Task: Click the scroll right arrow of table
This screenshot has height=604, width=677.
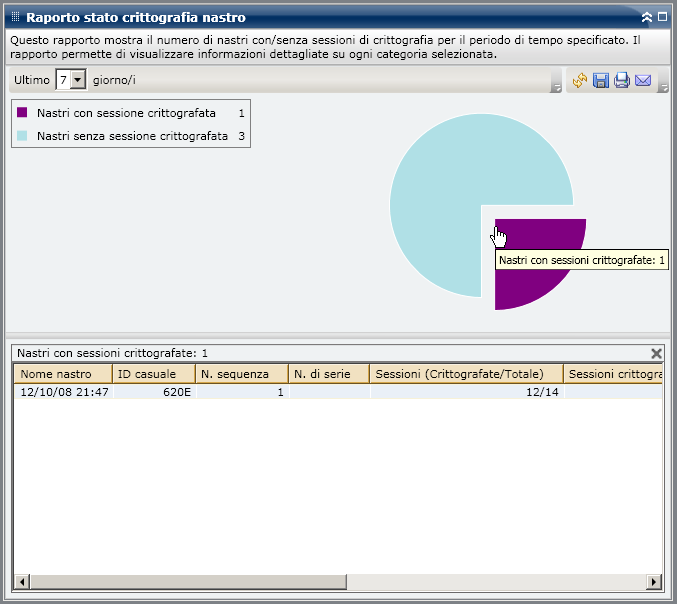Action: [x=654, y=582]
